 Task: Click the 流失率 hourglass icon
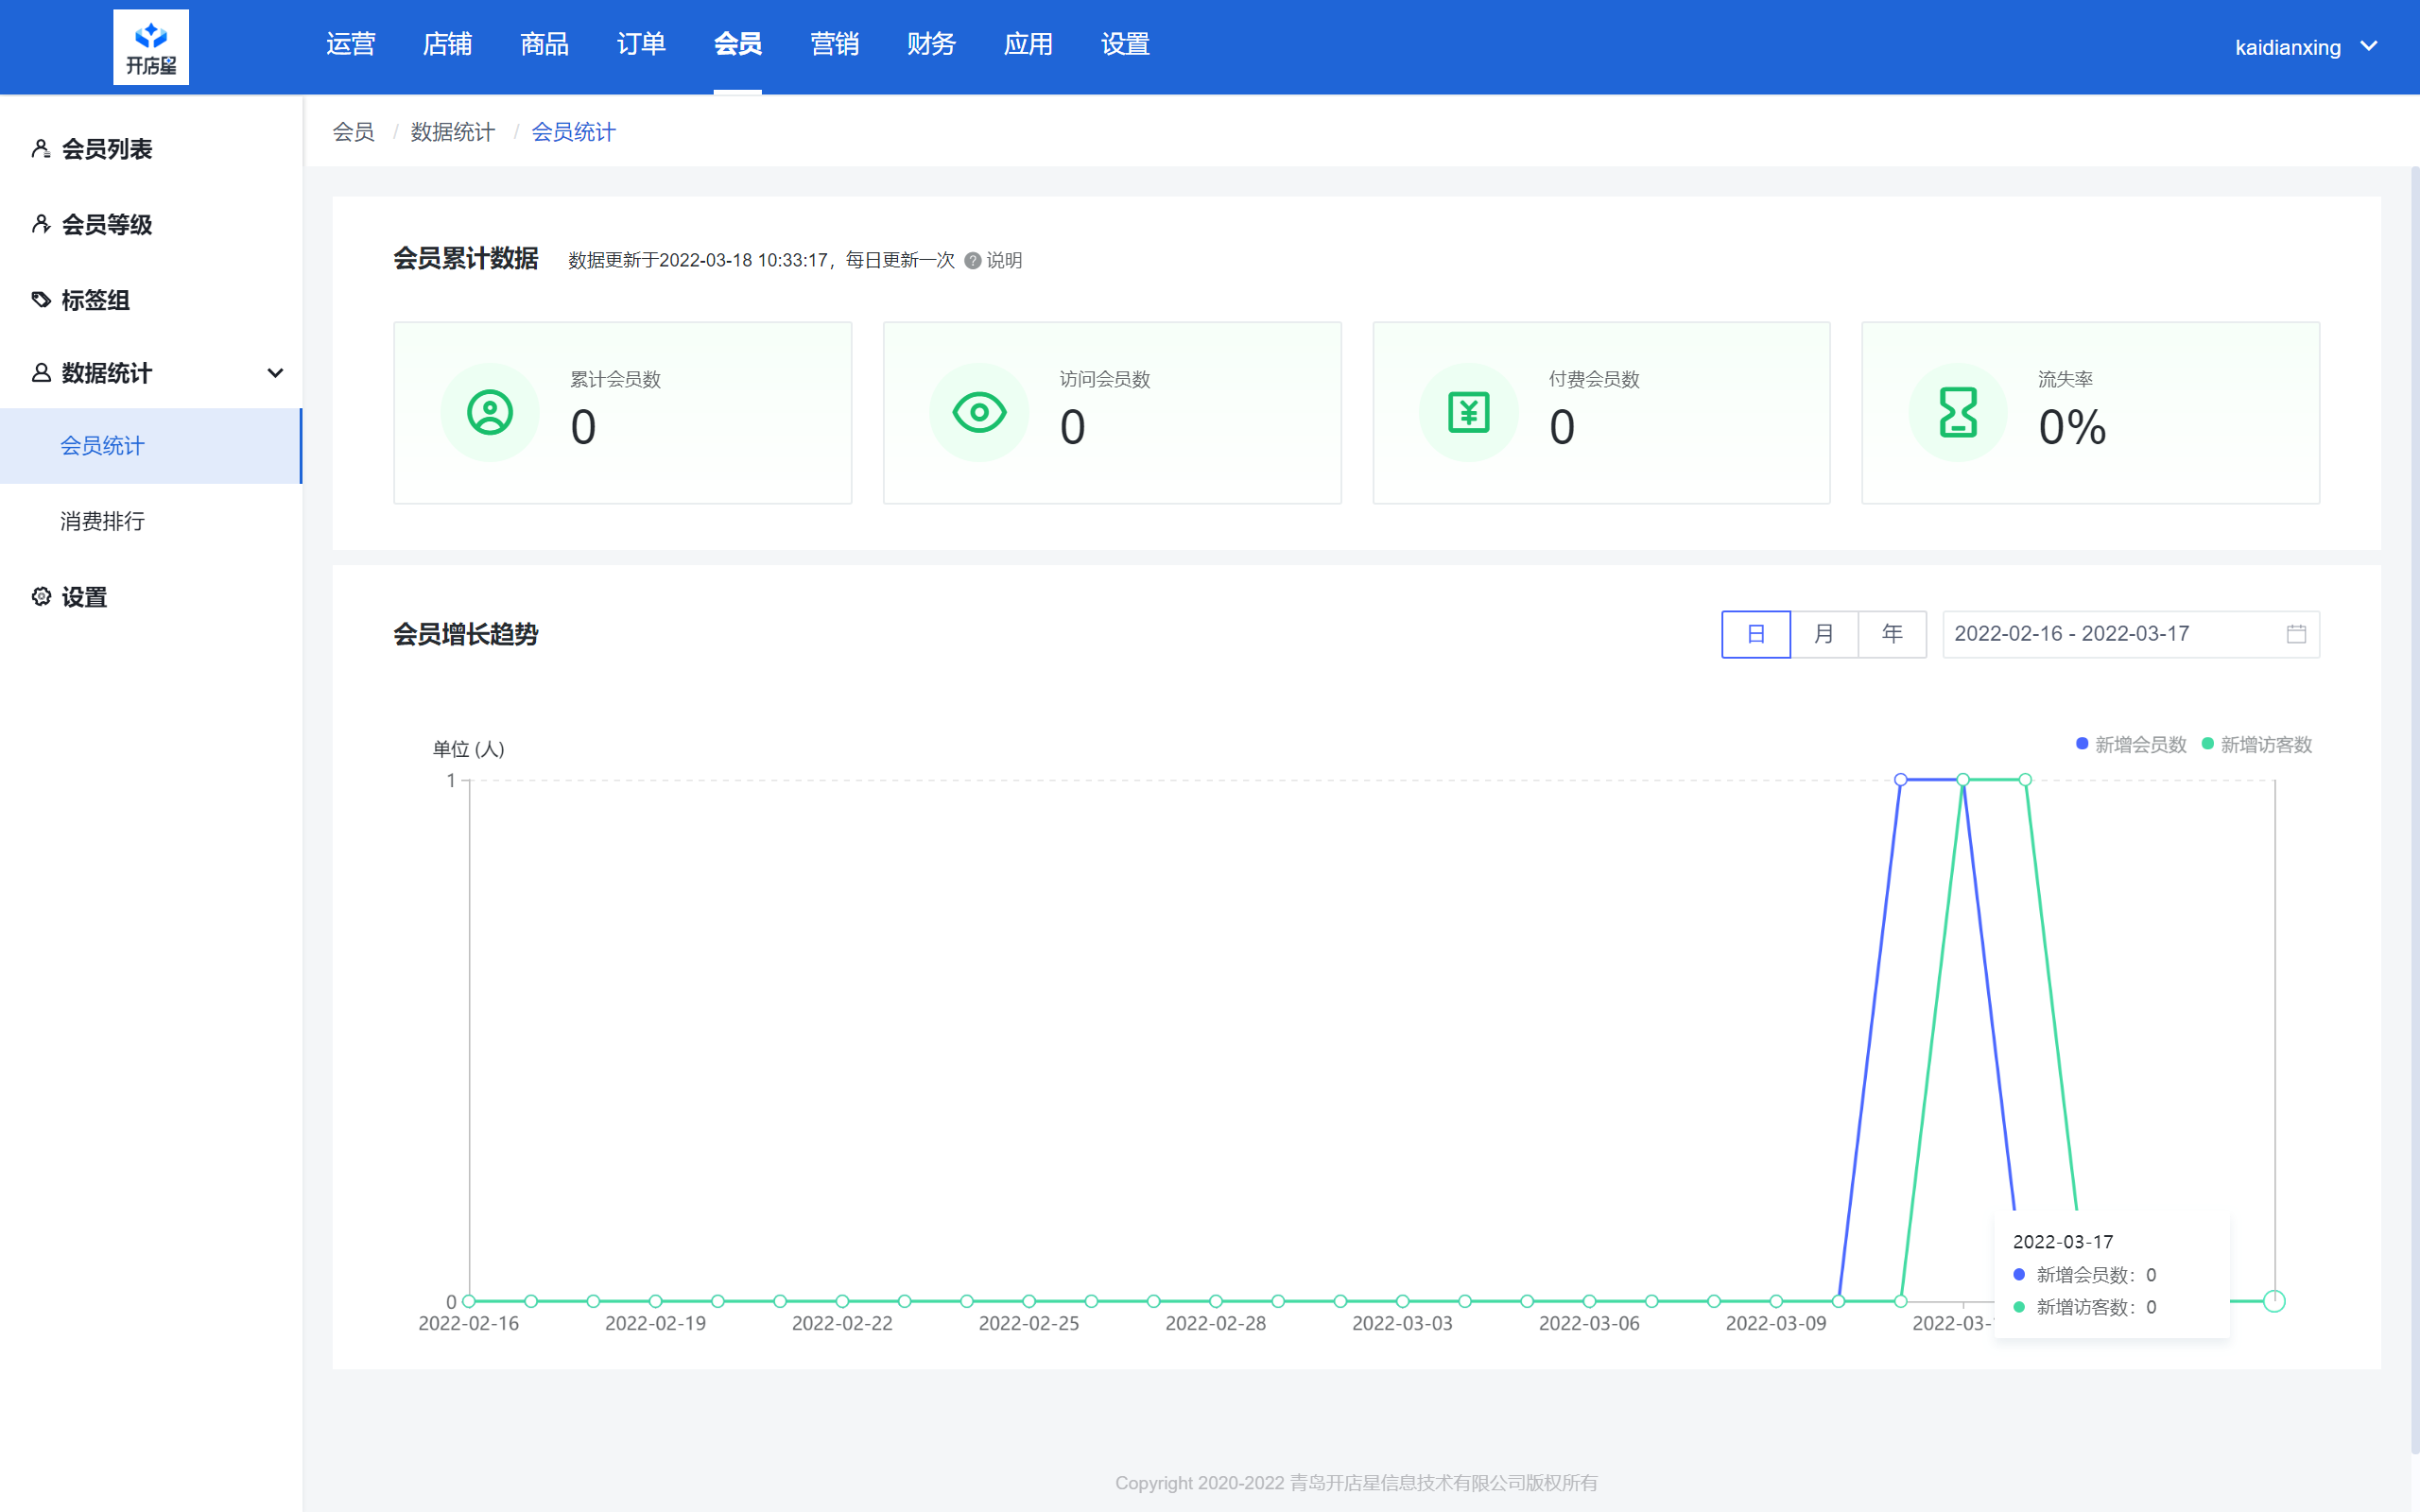tap(1957, 412)
